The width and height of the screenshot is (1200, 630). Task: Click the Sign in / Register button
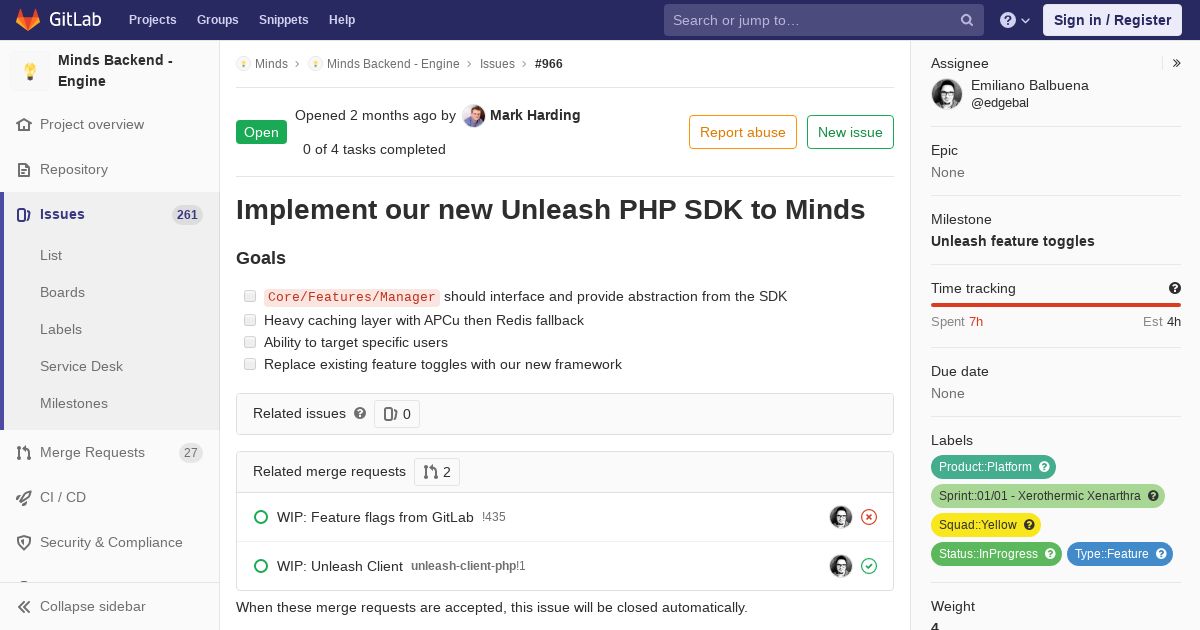[1112, 20]
